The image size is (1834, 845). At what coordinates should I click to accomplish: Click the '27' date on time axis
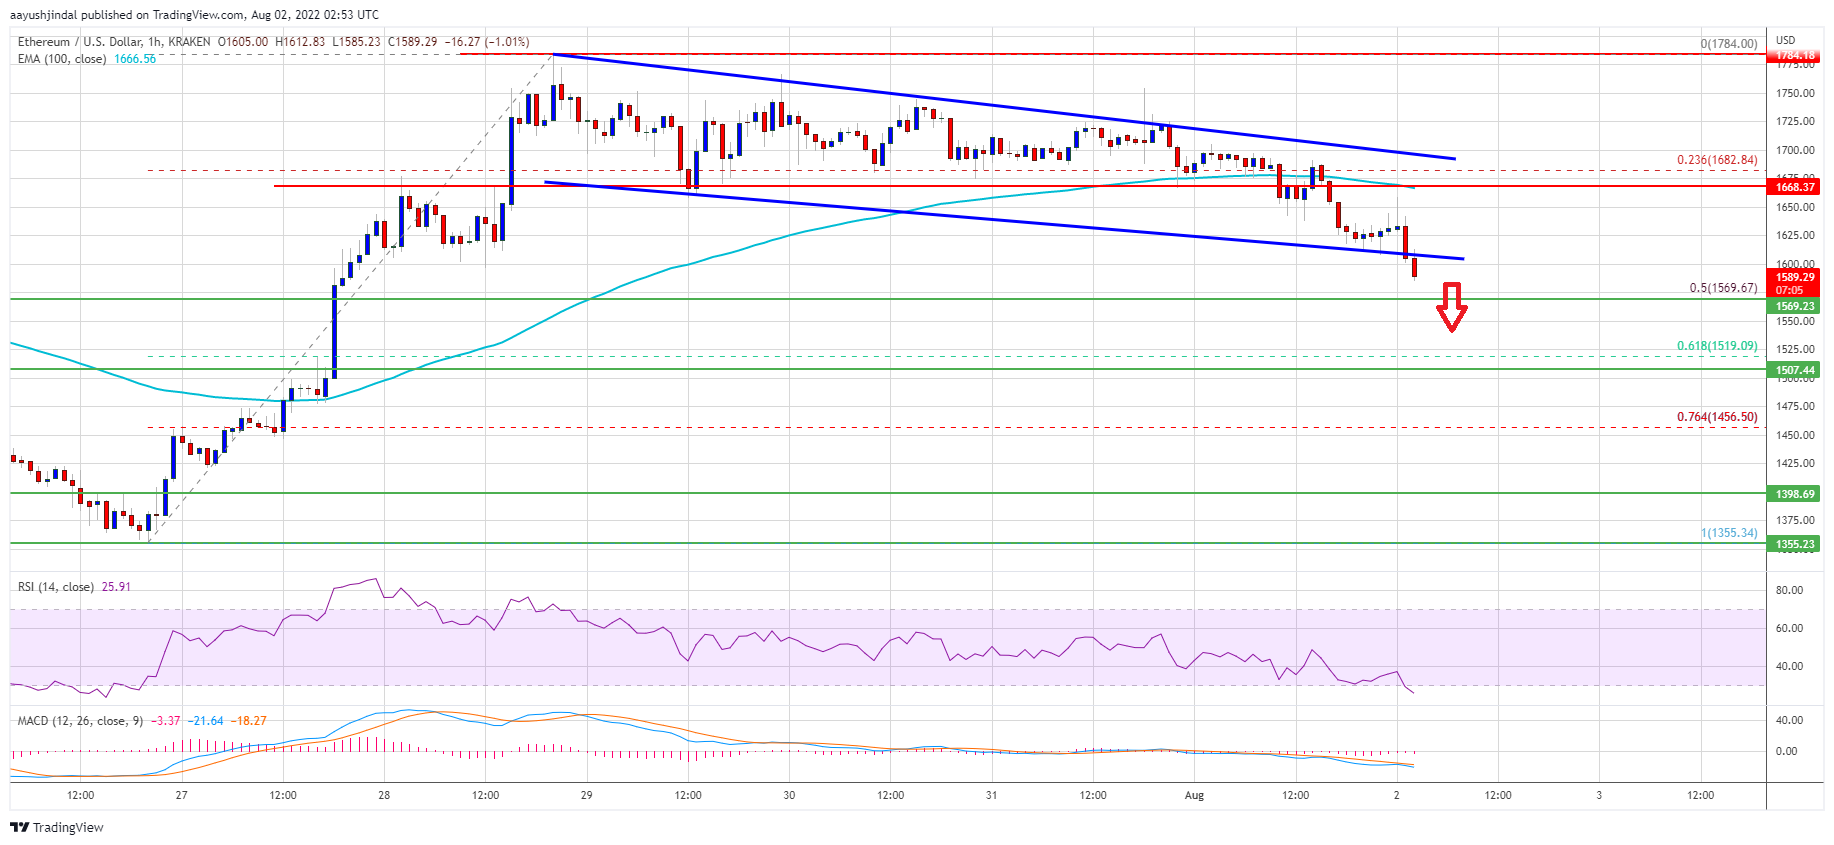coord(181,796)
